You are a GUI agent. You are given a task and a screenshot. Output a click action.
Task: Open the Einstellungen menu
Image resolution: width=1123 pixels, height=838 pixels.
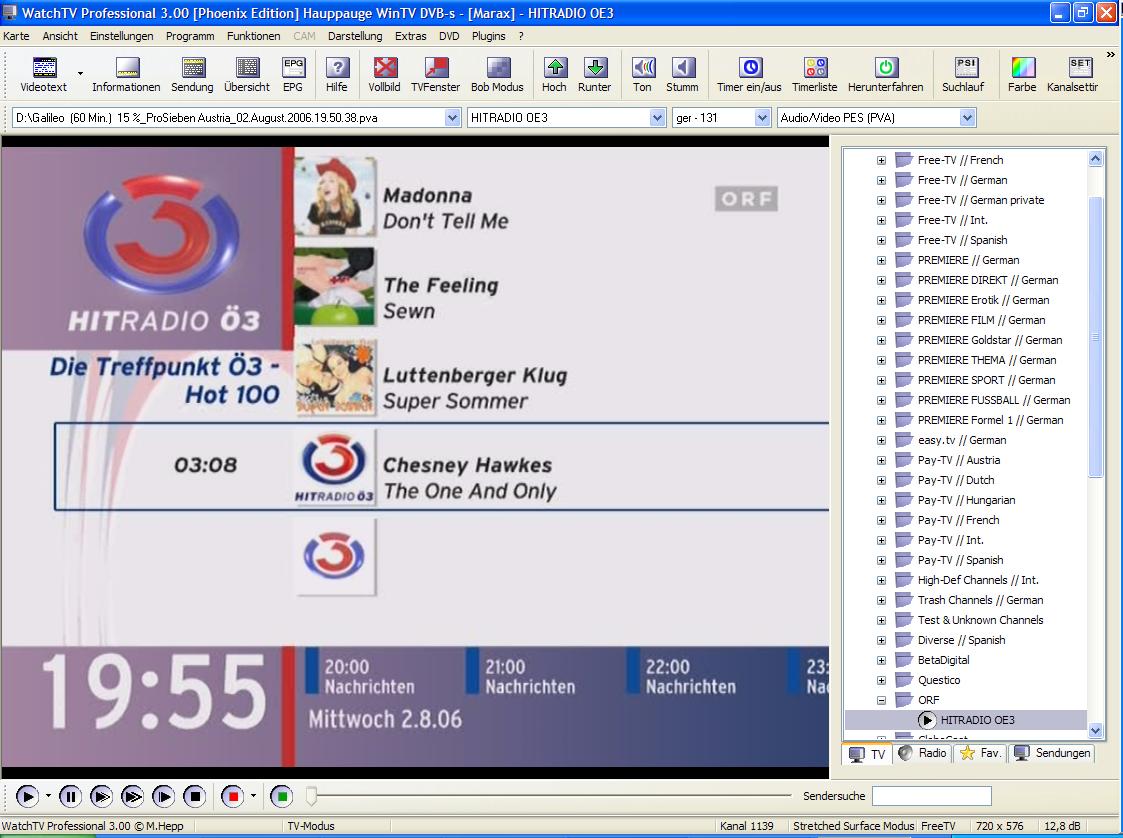pos(122,36)
